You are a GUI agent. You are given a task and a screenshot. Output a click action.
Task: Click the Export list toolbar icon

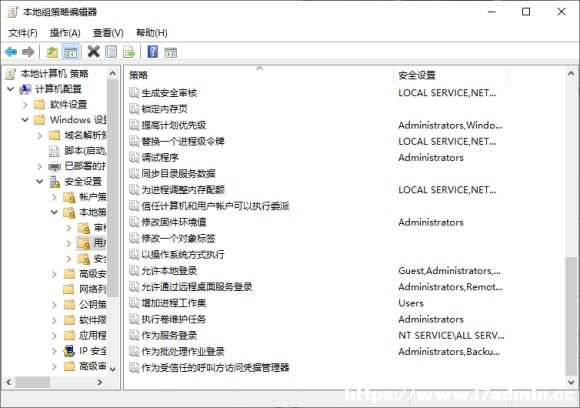[x=129, y=52]
